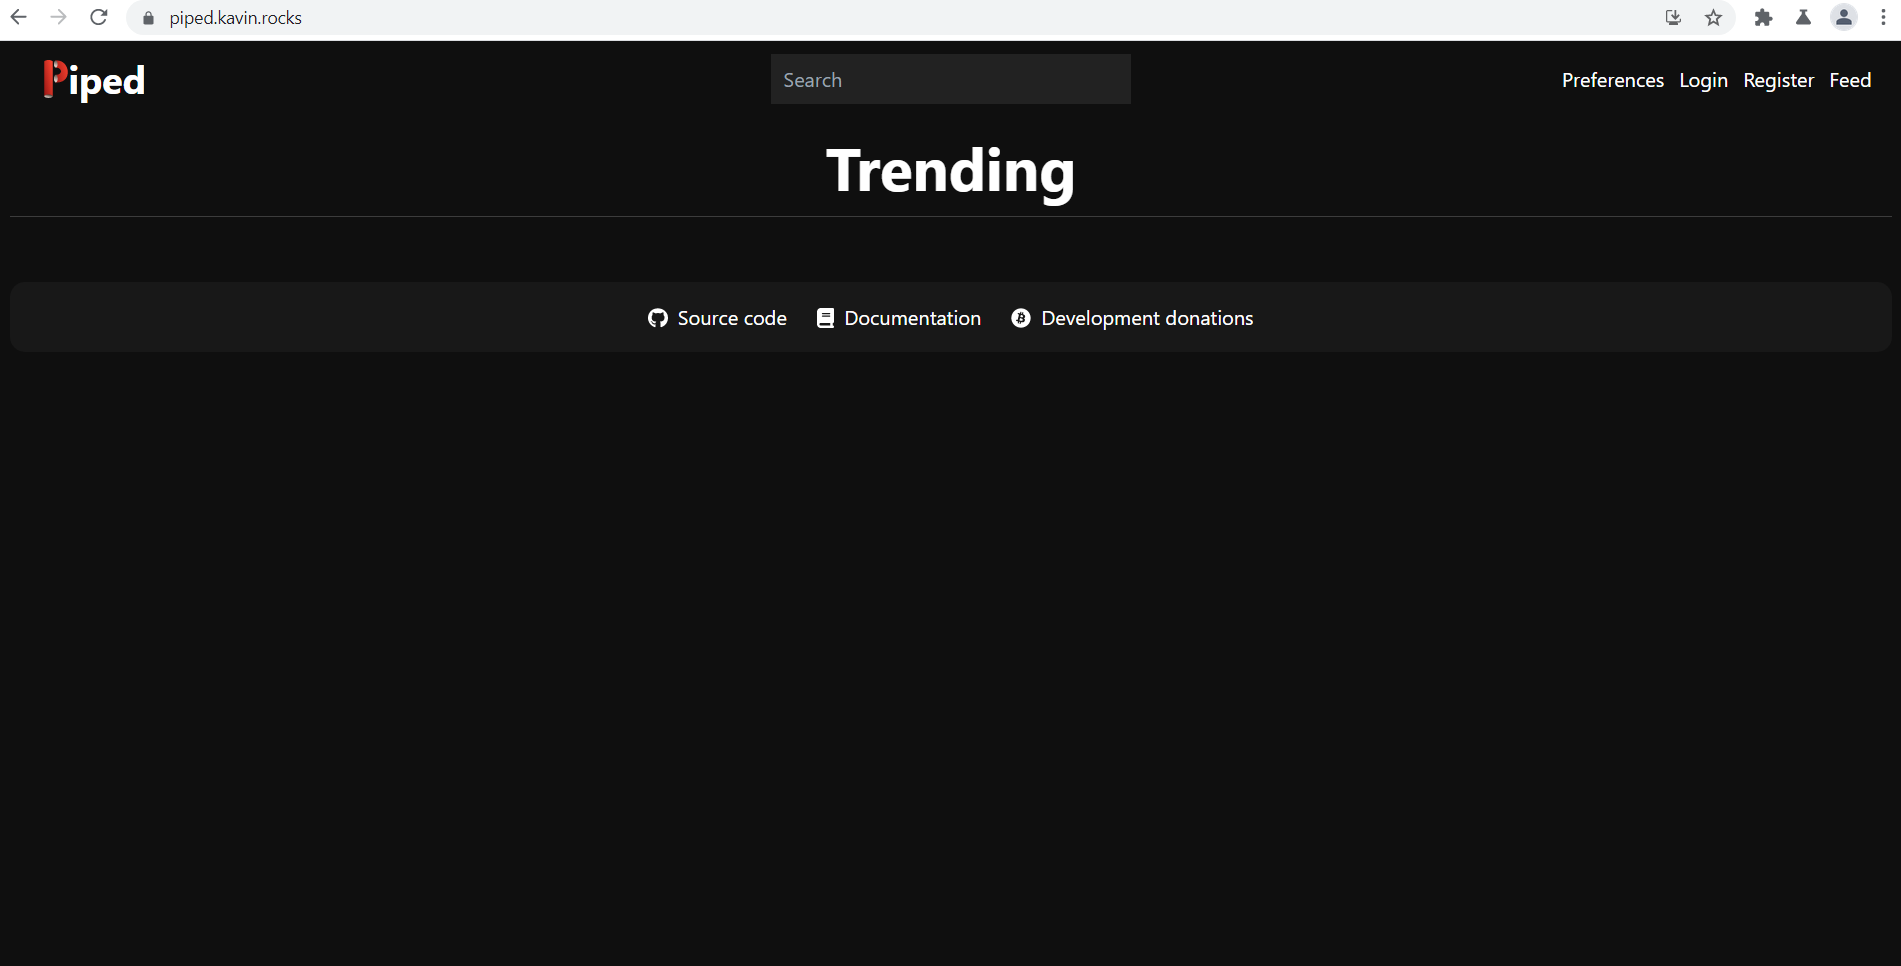This screenshot has width=1901, height=966.
Task: Select the Documentation book icon
Action: [x=826, y=317]
